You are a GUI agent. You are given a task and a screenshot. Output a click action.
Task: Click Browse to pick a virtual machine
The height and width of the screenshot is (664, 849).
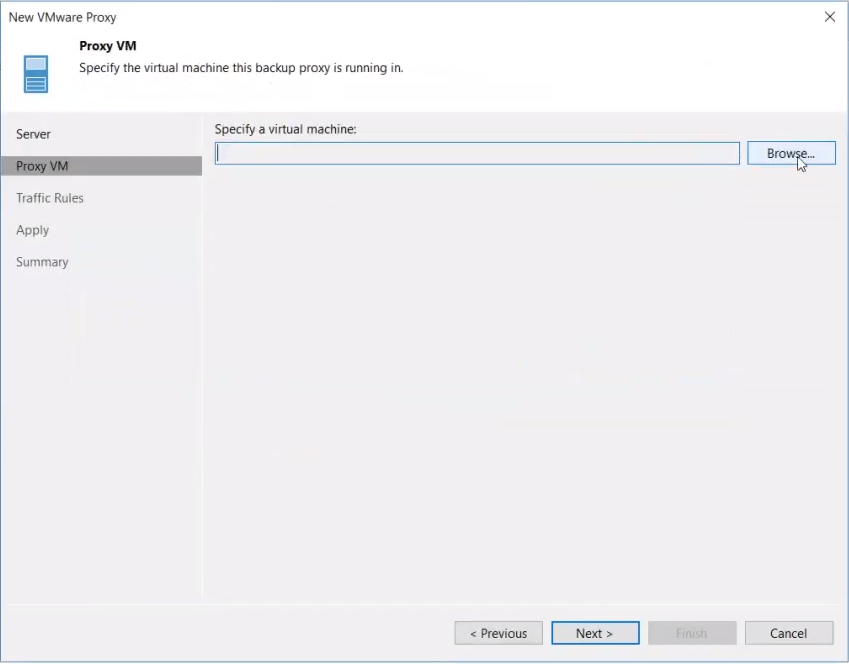790,153
